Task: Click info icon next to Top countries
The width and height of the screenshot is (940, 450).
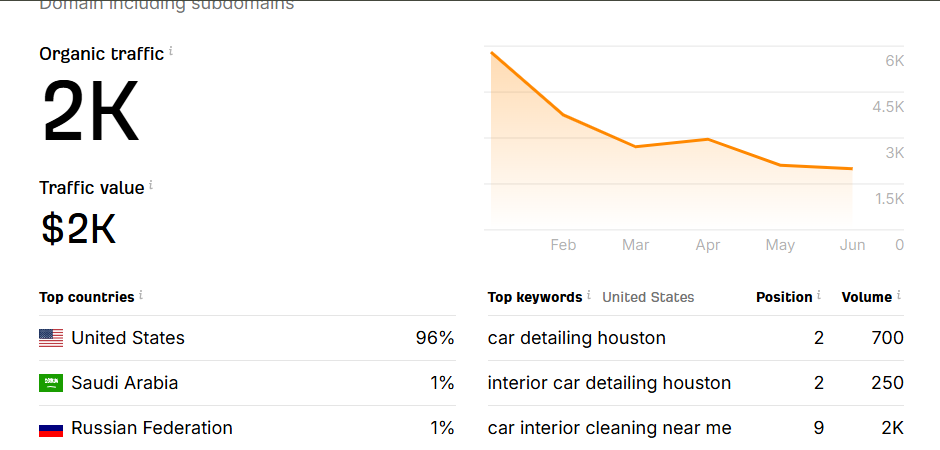Action: point(141,295)
